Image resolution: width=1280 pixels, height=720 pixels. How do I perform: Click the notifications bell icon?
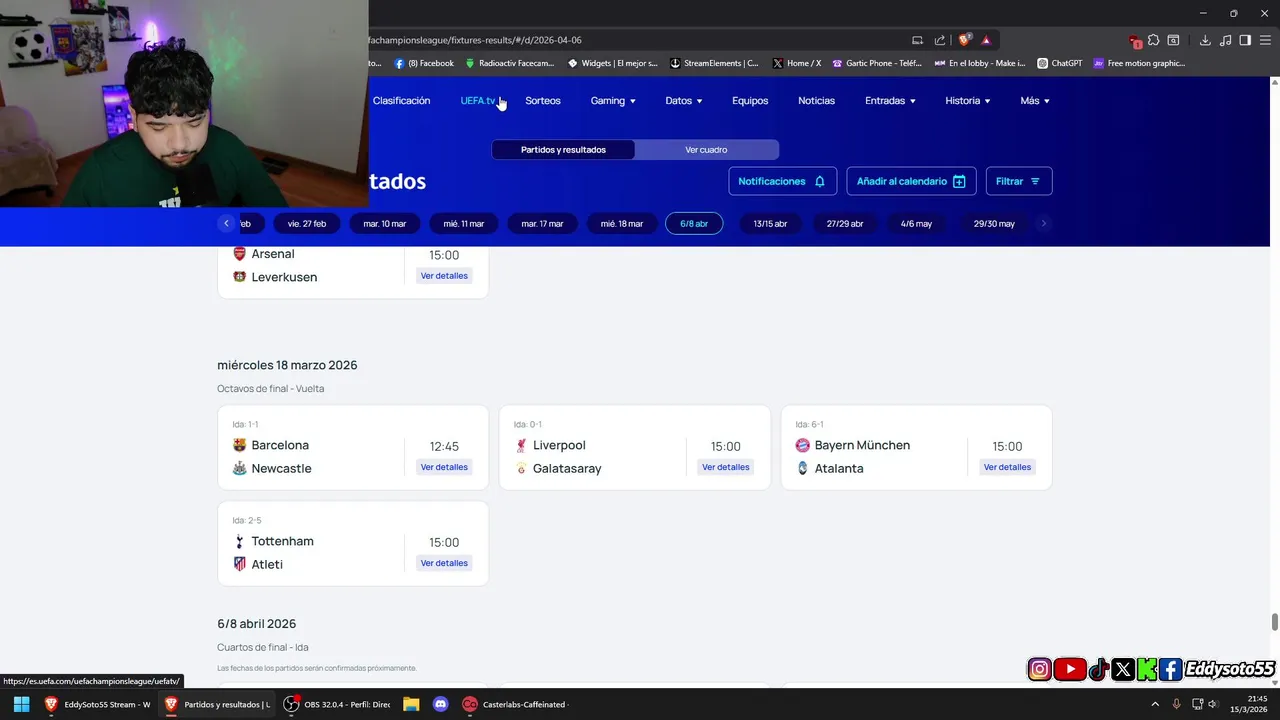click(x=820, y=181)
